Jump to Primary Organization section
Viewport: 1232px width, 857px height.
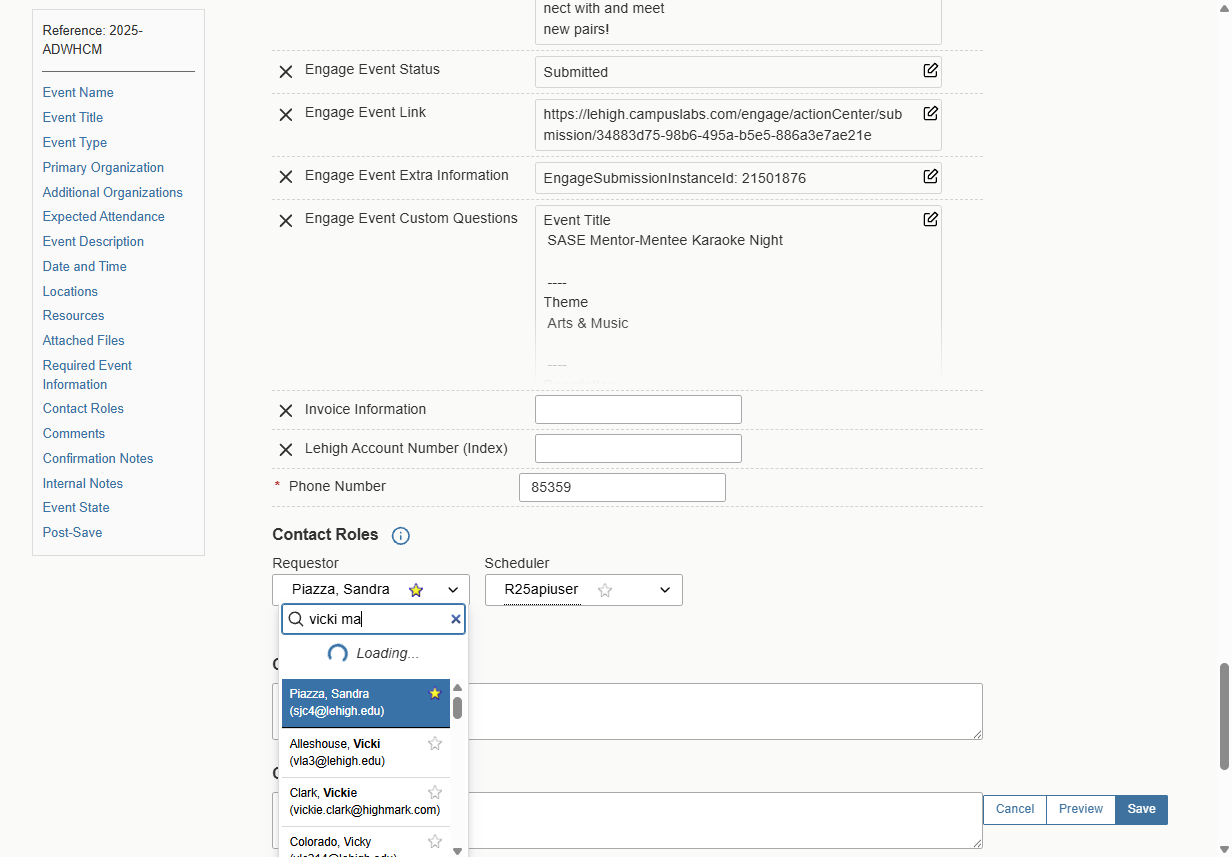coord(103,167)
